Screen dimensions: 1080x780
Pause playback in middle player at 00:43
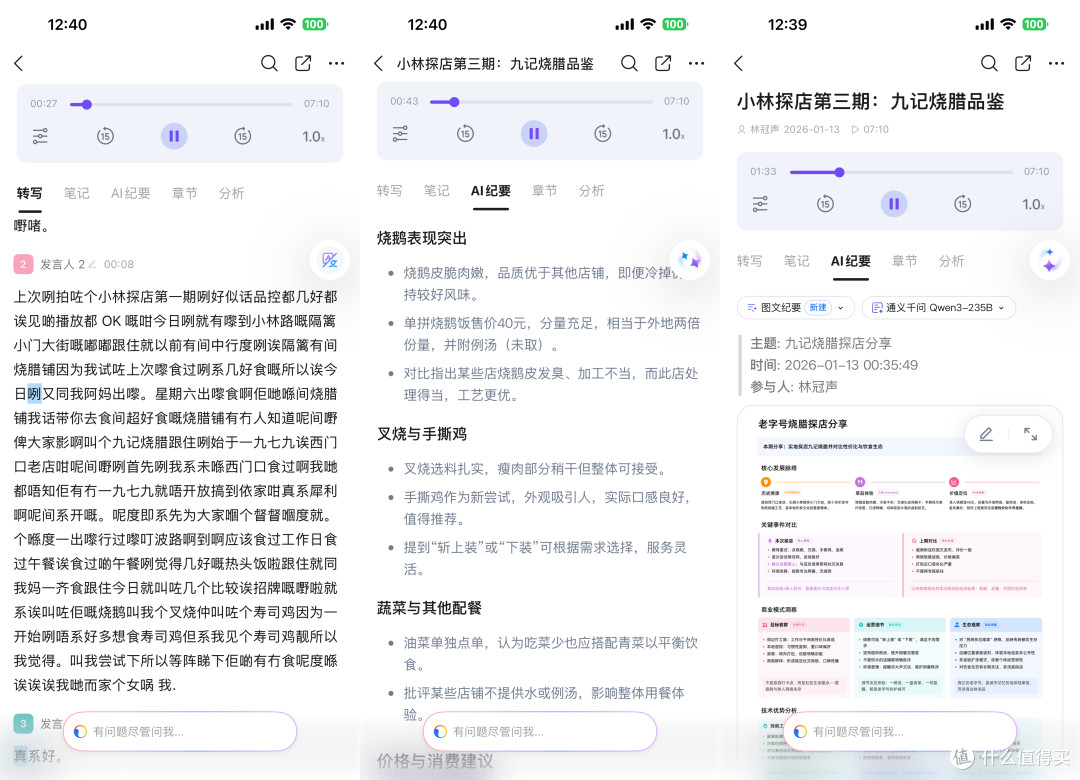click(534, 133)
